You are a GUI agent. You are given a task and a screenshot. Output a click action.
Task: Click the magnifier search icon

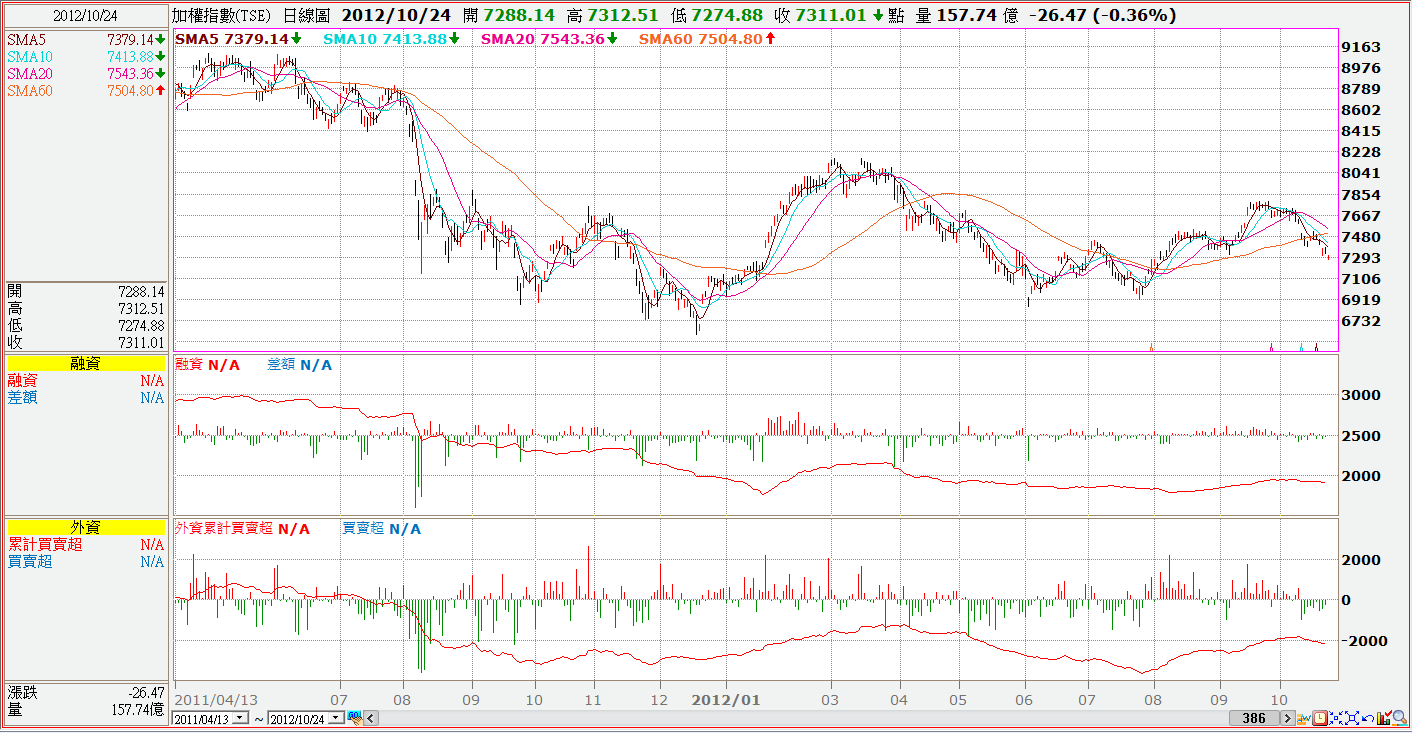[1400, 718]
